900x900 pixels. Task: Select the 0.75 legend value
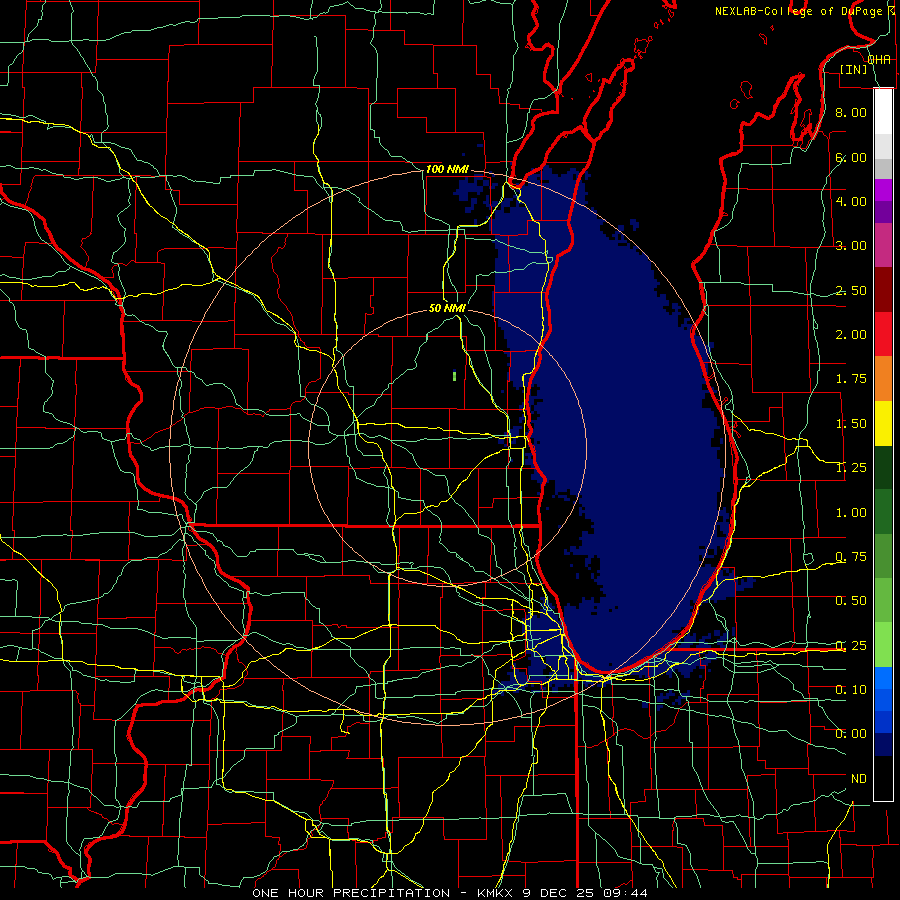coord(851,557)
